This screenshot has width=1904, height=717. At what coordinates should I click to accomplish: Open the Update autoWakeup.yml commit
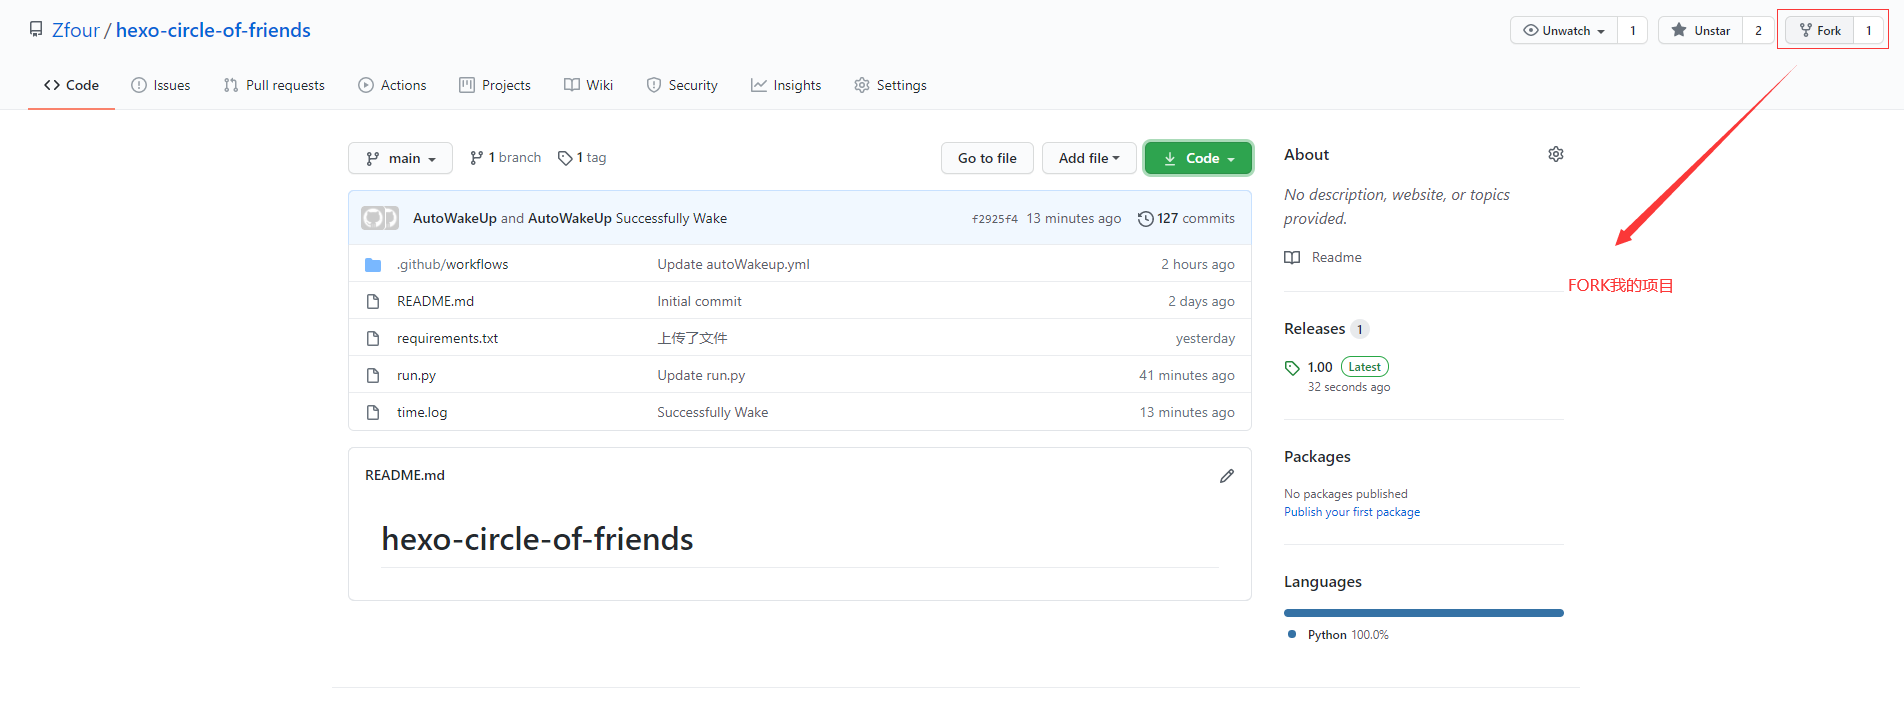(x=733, y=264)
